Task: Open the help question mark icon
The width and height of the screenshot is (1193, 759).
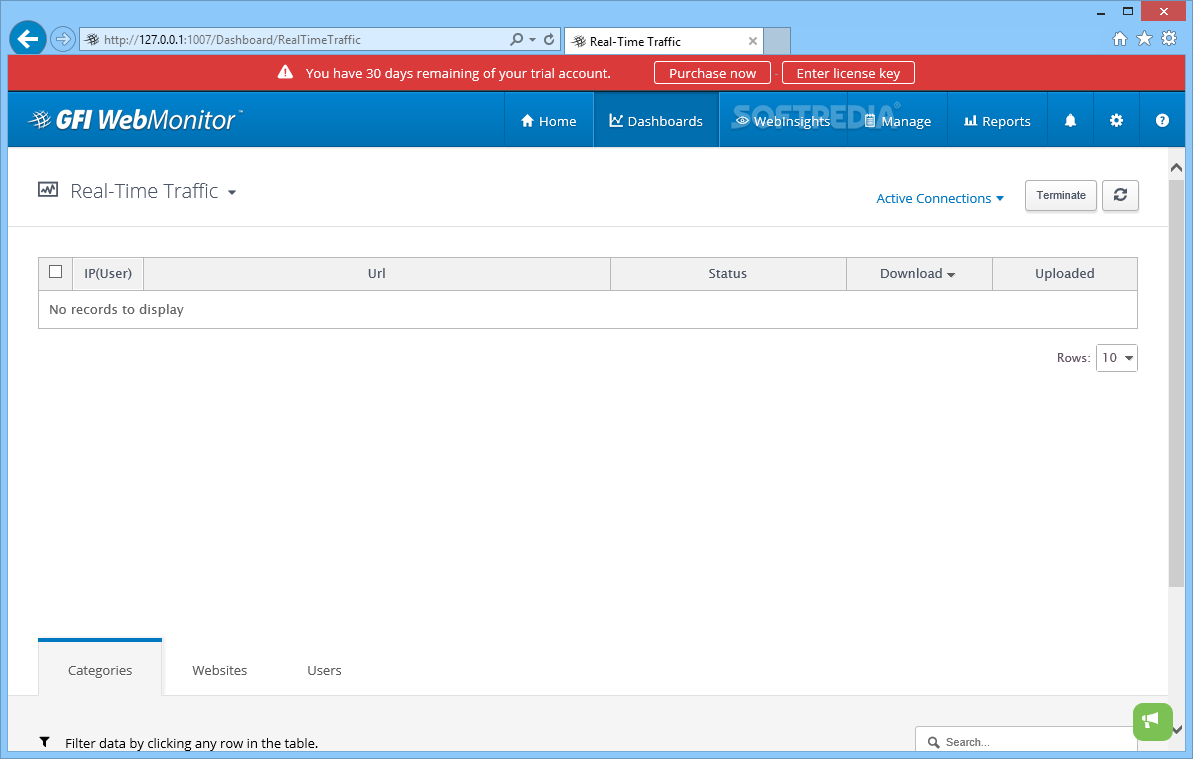Action: (x=1162, y=120)
